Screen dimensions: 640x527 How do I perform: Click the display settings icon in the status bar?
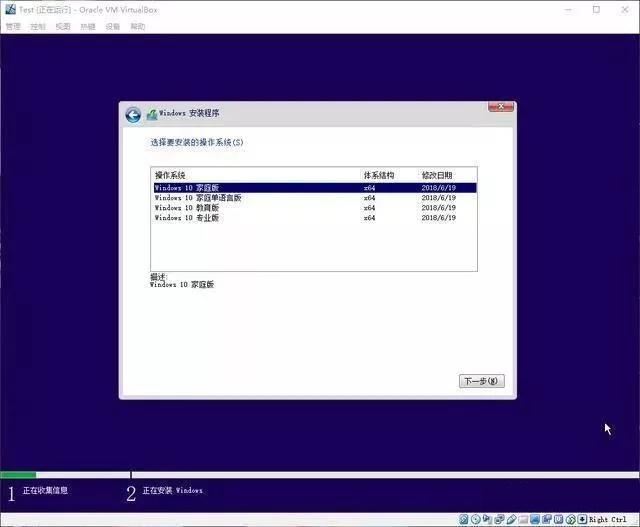535,519
